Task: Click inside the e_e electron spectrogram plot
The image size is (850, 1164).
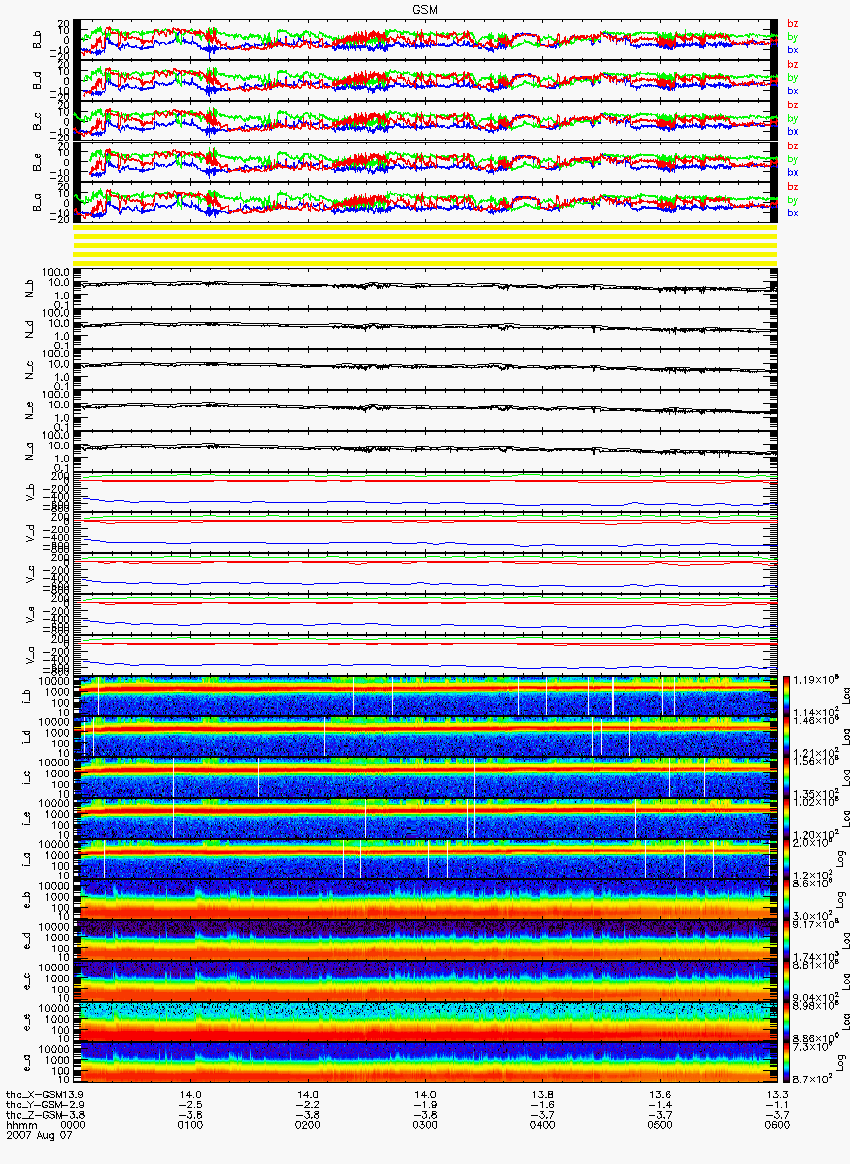Action: point(425,1023)
